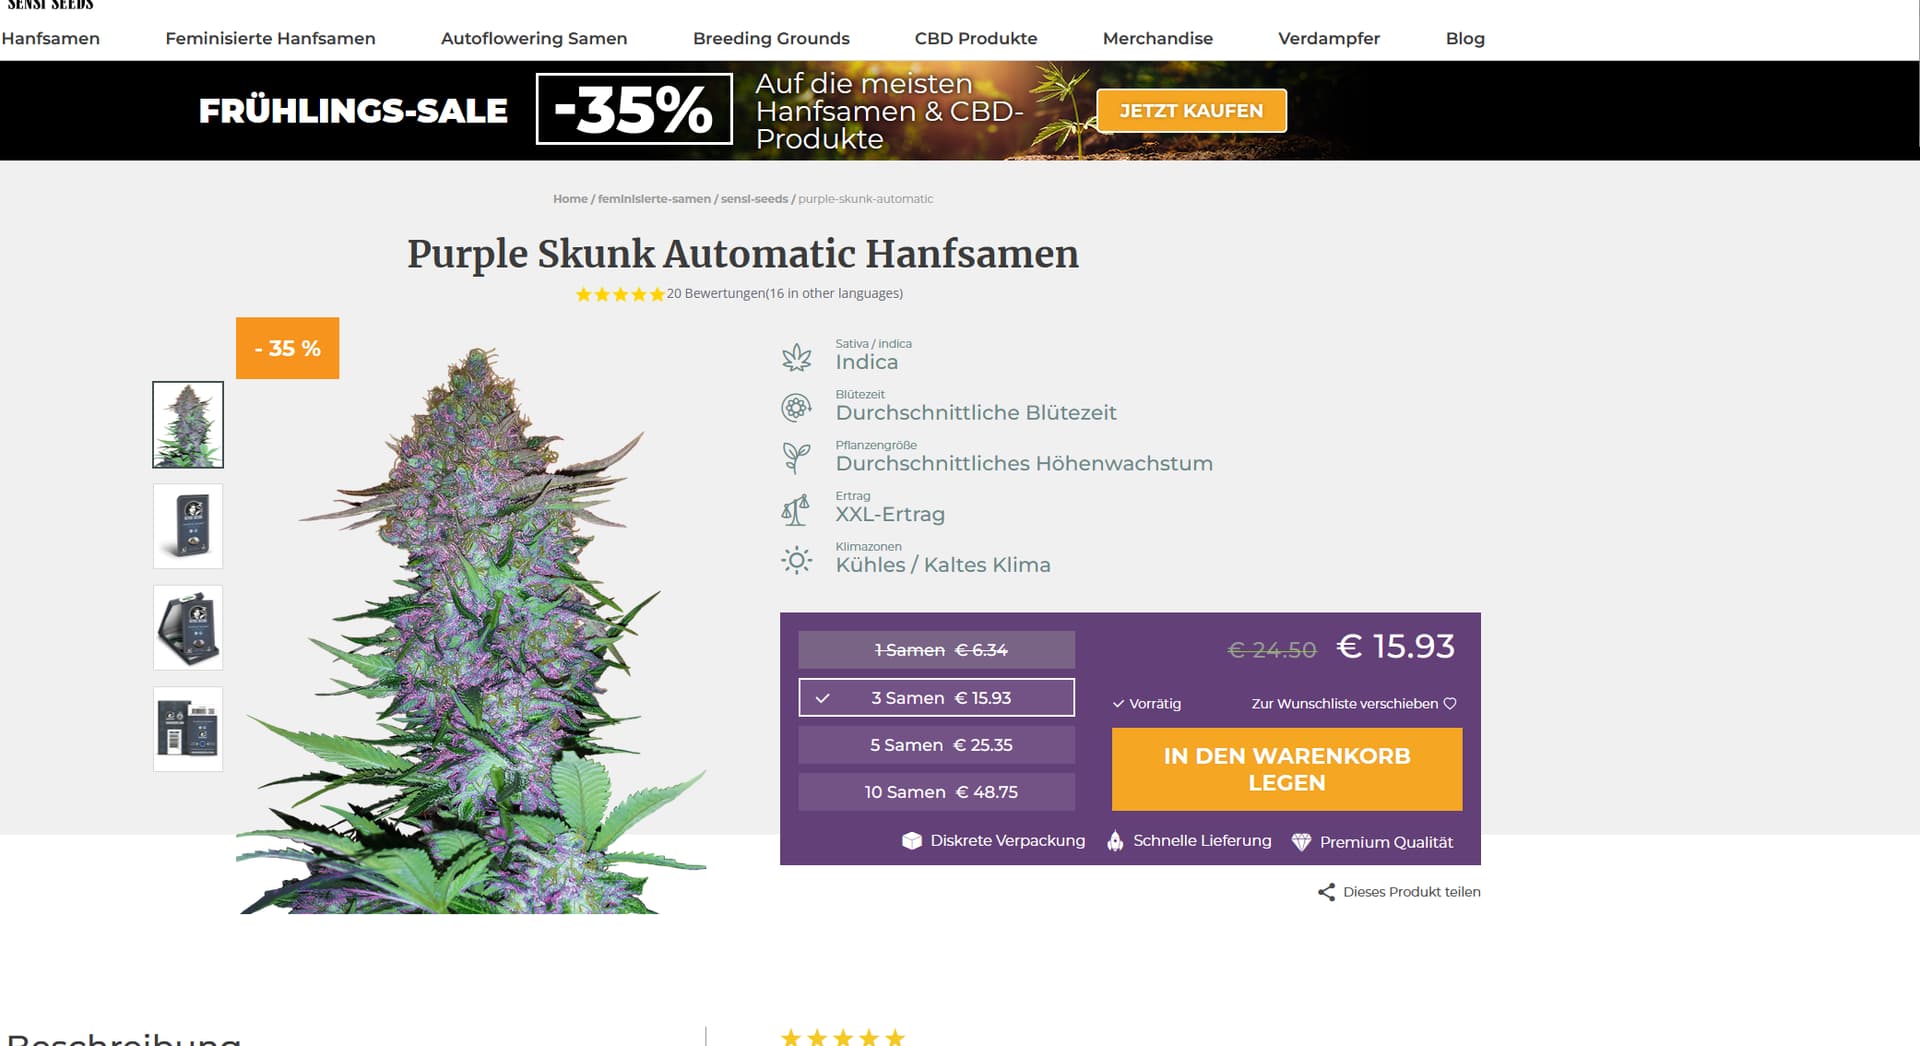Click the plant height seedling icon
This screenshot has width=1920, height=1046.
(x=796, y=458)
